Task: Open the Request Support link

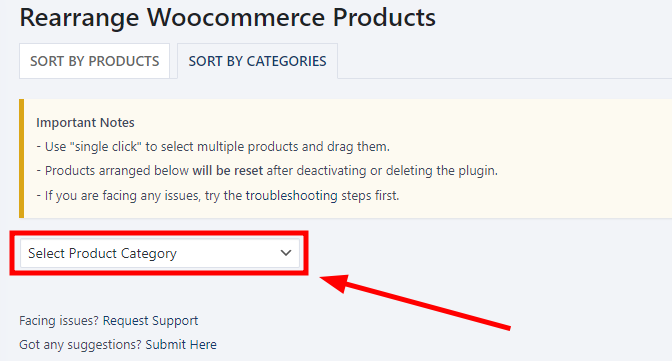Action: click(x=150, y=321)
